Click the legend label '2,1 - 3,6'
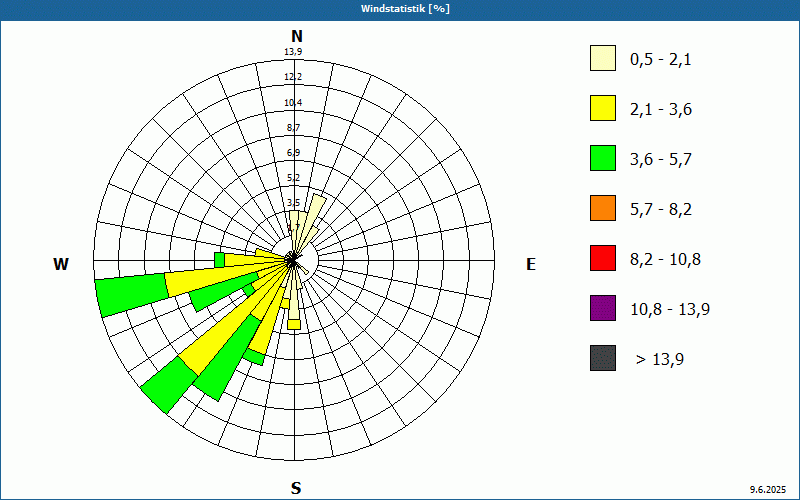Screen dimensions: 800x500 coord(661,110)
